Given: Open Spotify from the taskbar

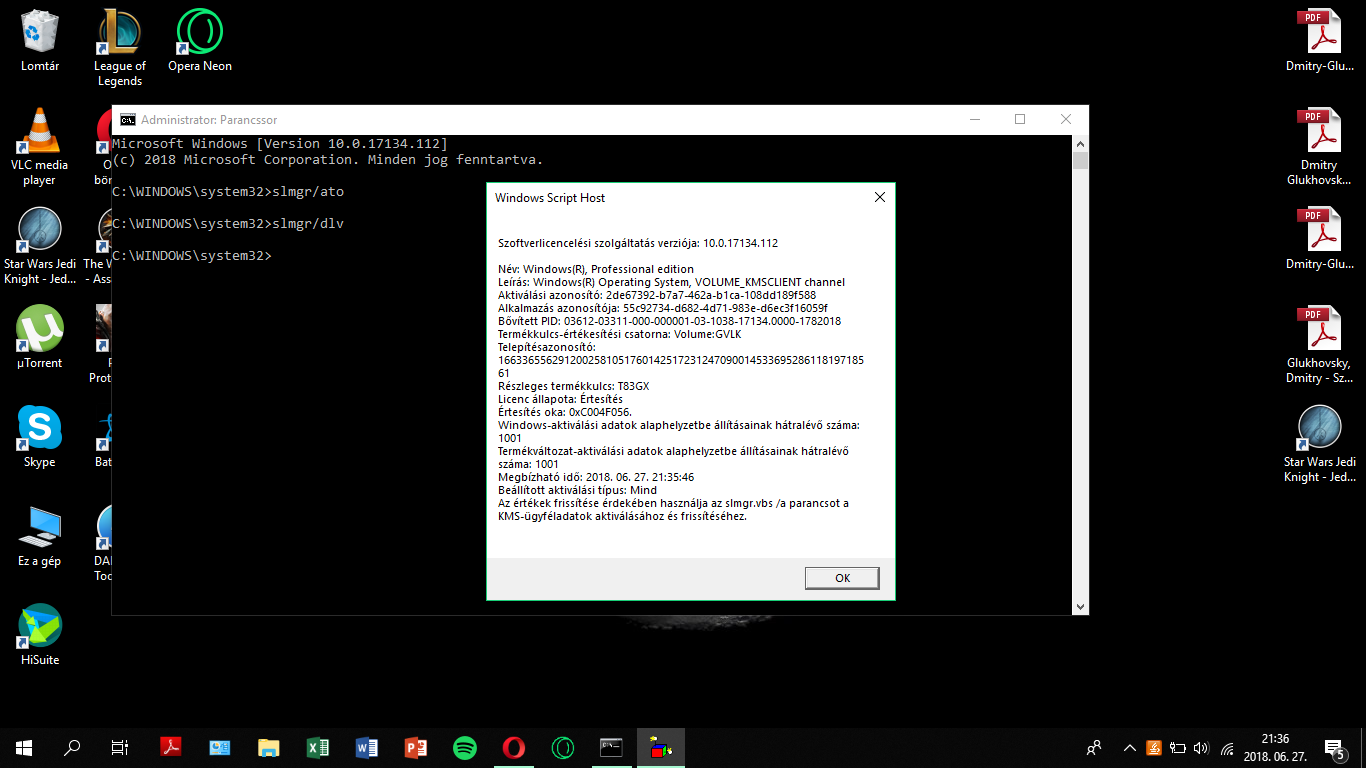Looking at the screenshot, I should [x=465, y=748].
